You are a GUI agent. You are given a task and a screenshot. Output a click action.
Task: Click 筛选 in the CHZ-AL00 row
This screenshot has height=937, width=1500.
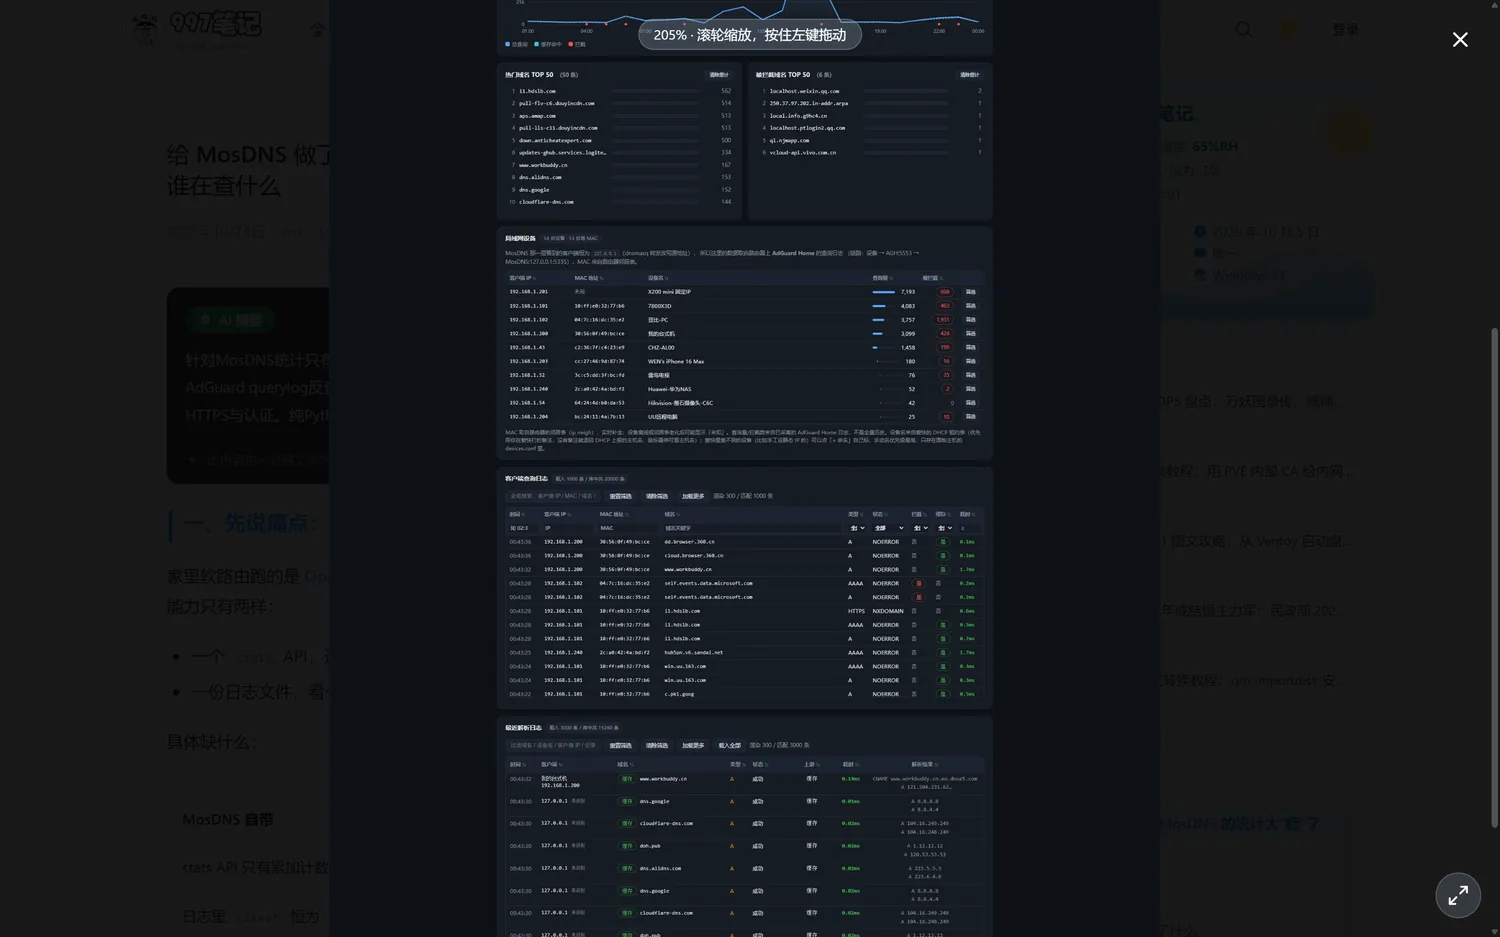(970, 348)
